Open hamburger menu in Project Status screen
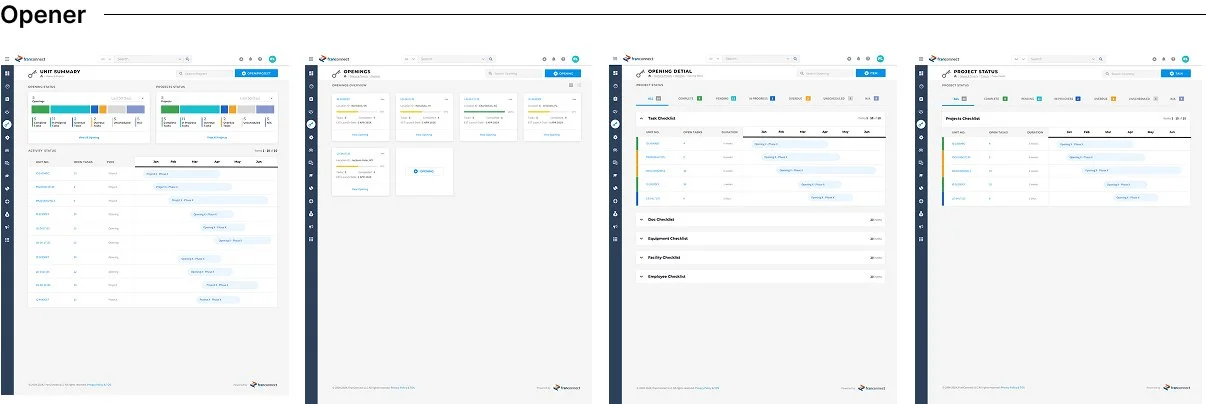 point(921,59)
